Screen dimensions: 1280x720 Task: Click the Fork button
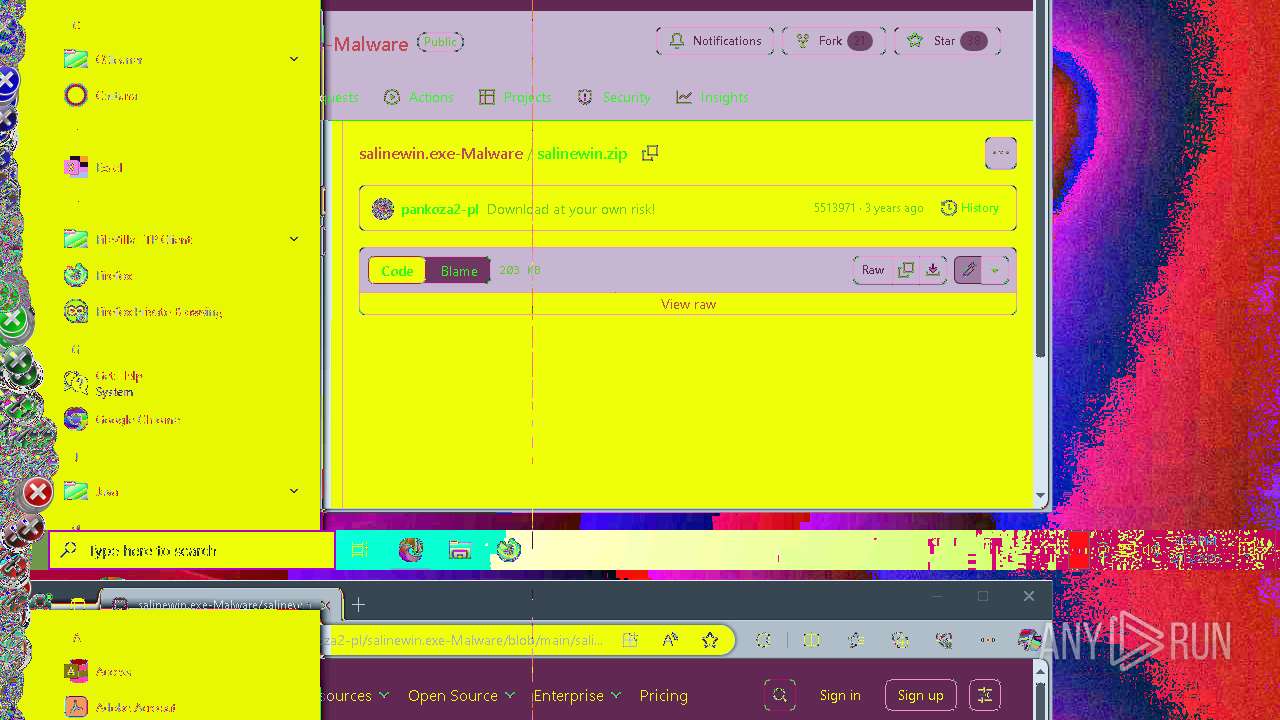click(x=833, y=41)
